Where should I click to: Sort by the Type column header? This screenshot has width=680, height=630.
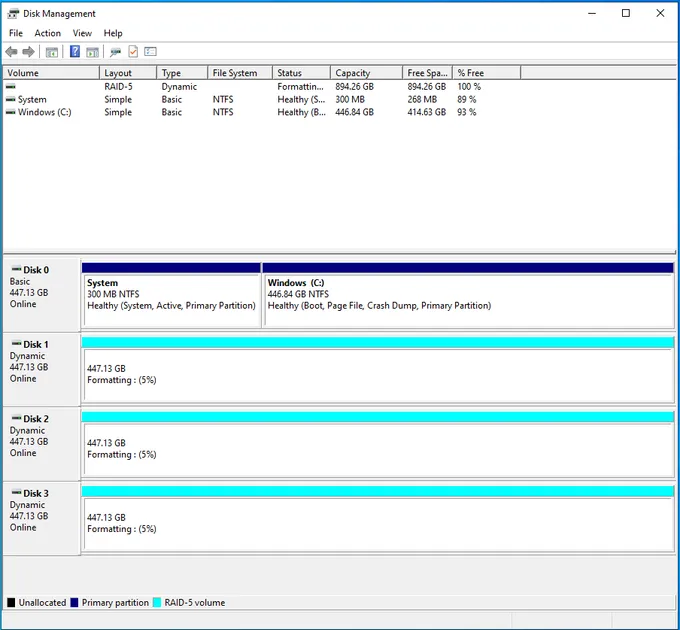point(182,73)
